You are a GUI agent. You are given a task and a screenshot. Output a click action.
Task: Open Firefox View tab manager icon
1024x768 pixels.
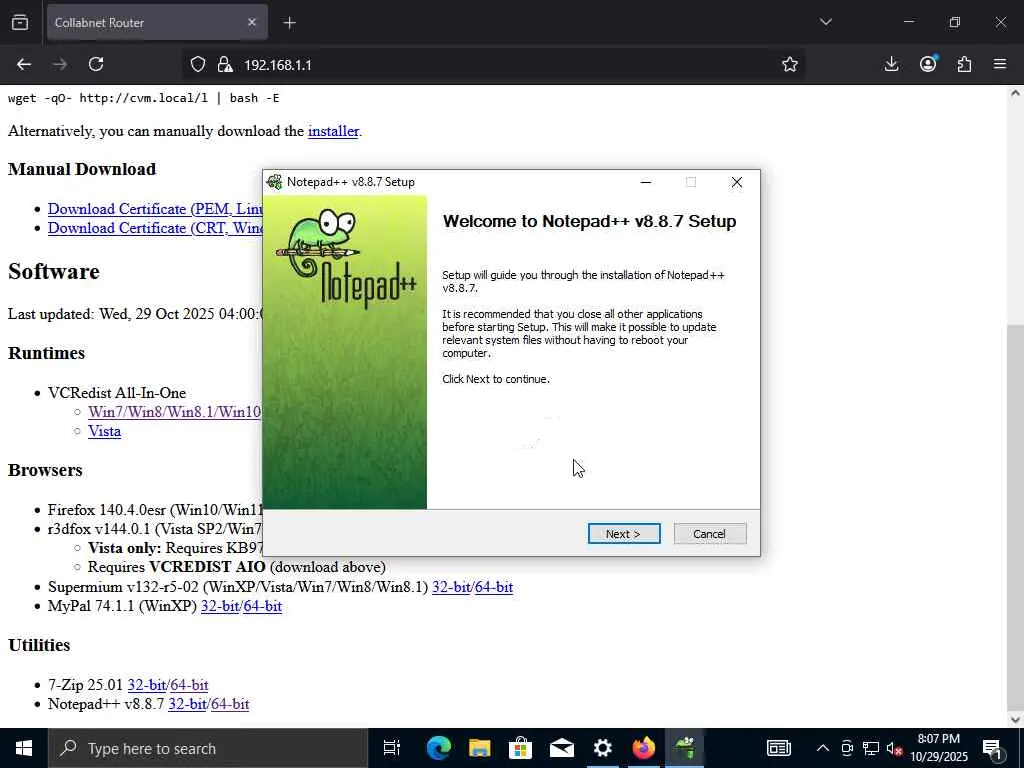point(20,22)
